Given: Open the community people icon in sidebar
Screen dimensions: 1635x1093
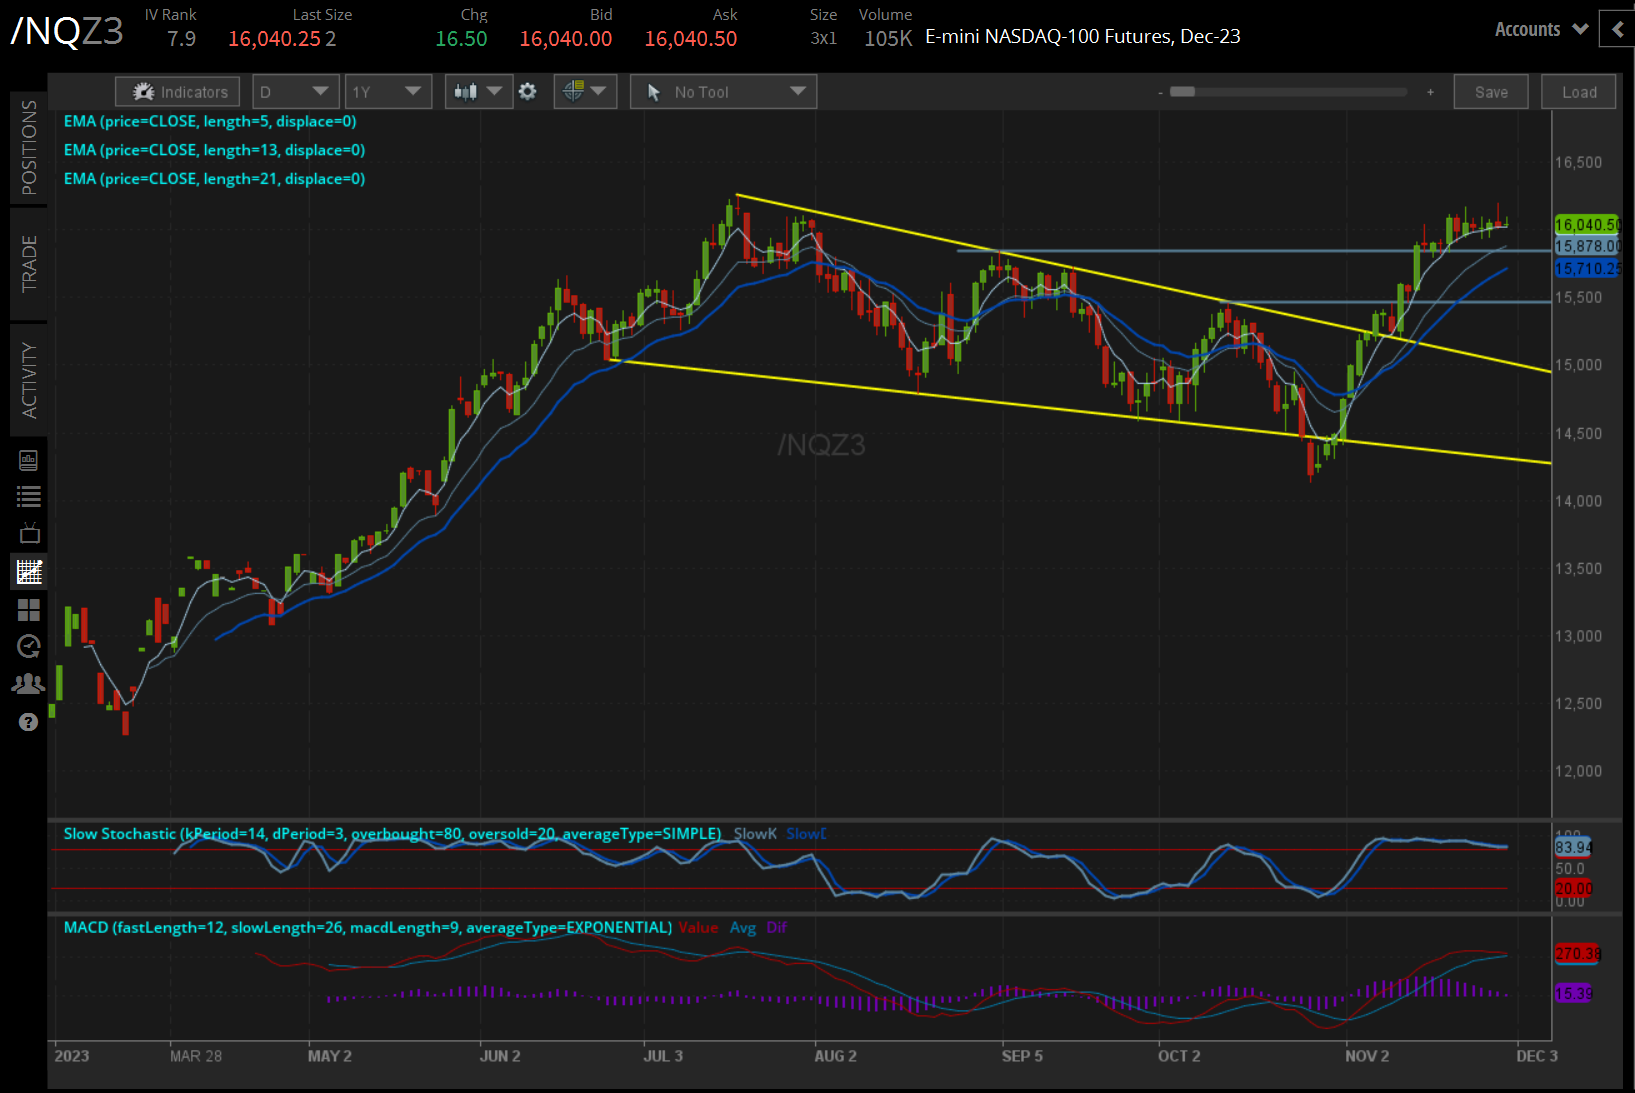Looking at the screenshot, I should click(x=29, y=684).
